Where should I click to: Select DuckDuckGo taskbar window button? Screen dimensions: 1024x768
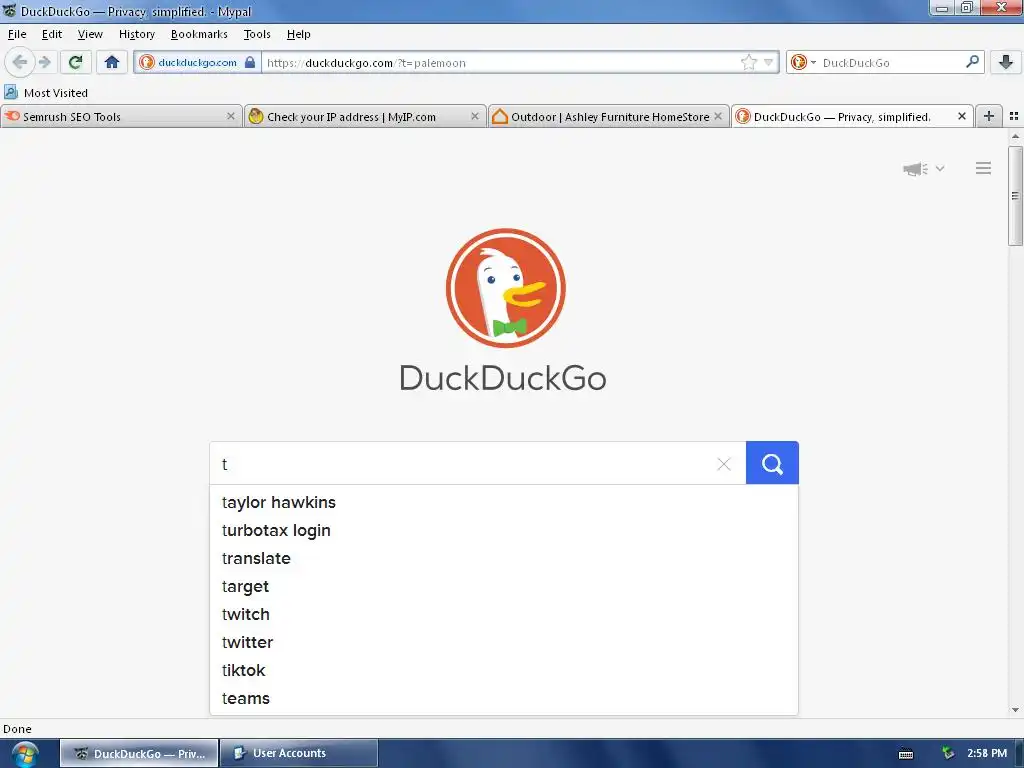pos(139,753)
